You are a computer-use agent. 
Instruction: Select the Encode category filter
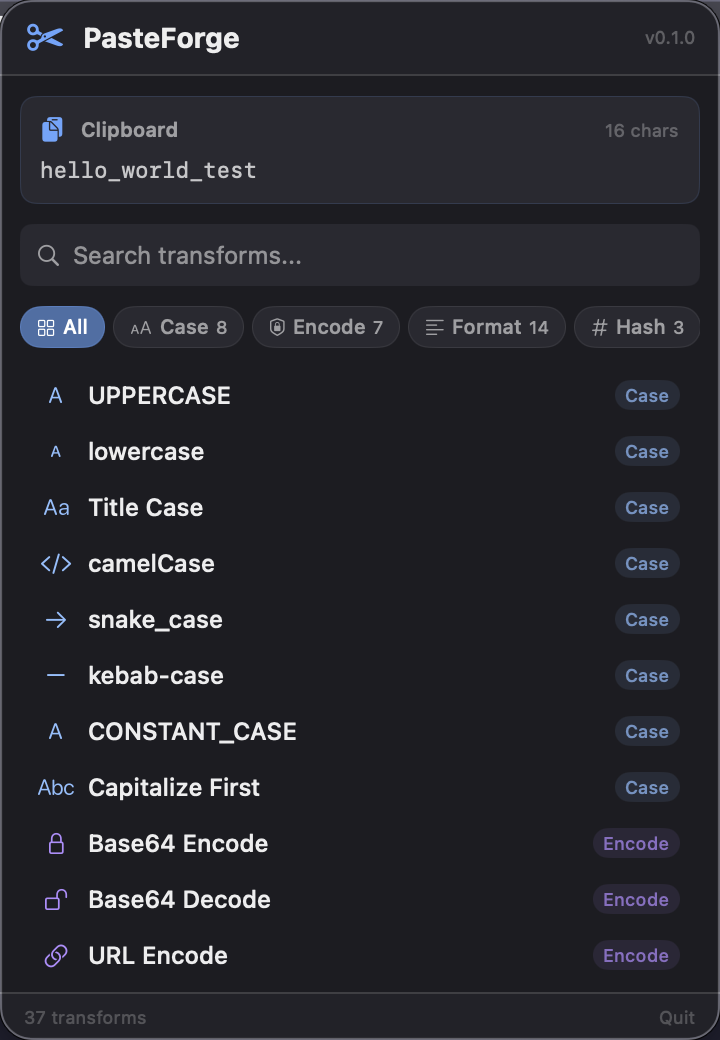[326, 327]
